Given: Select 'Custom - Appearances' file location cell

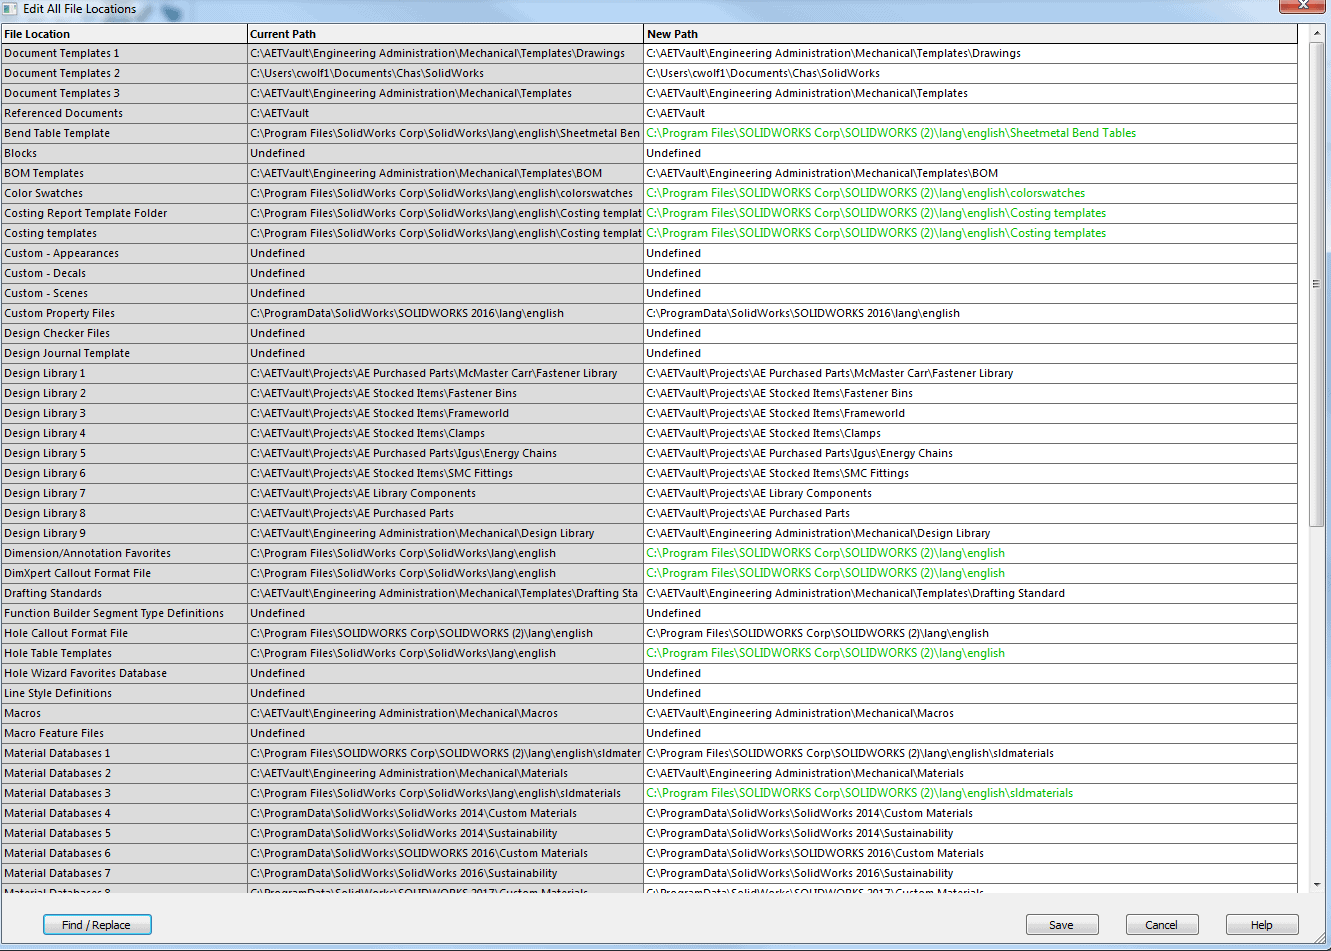Looking at the screenshot, I should tap(124, 253).
